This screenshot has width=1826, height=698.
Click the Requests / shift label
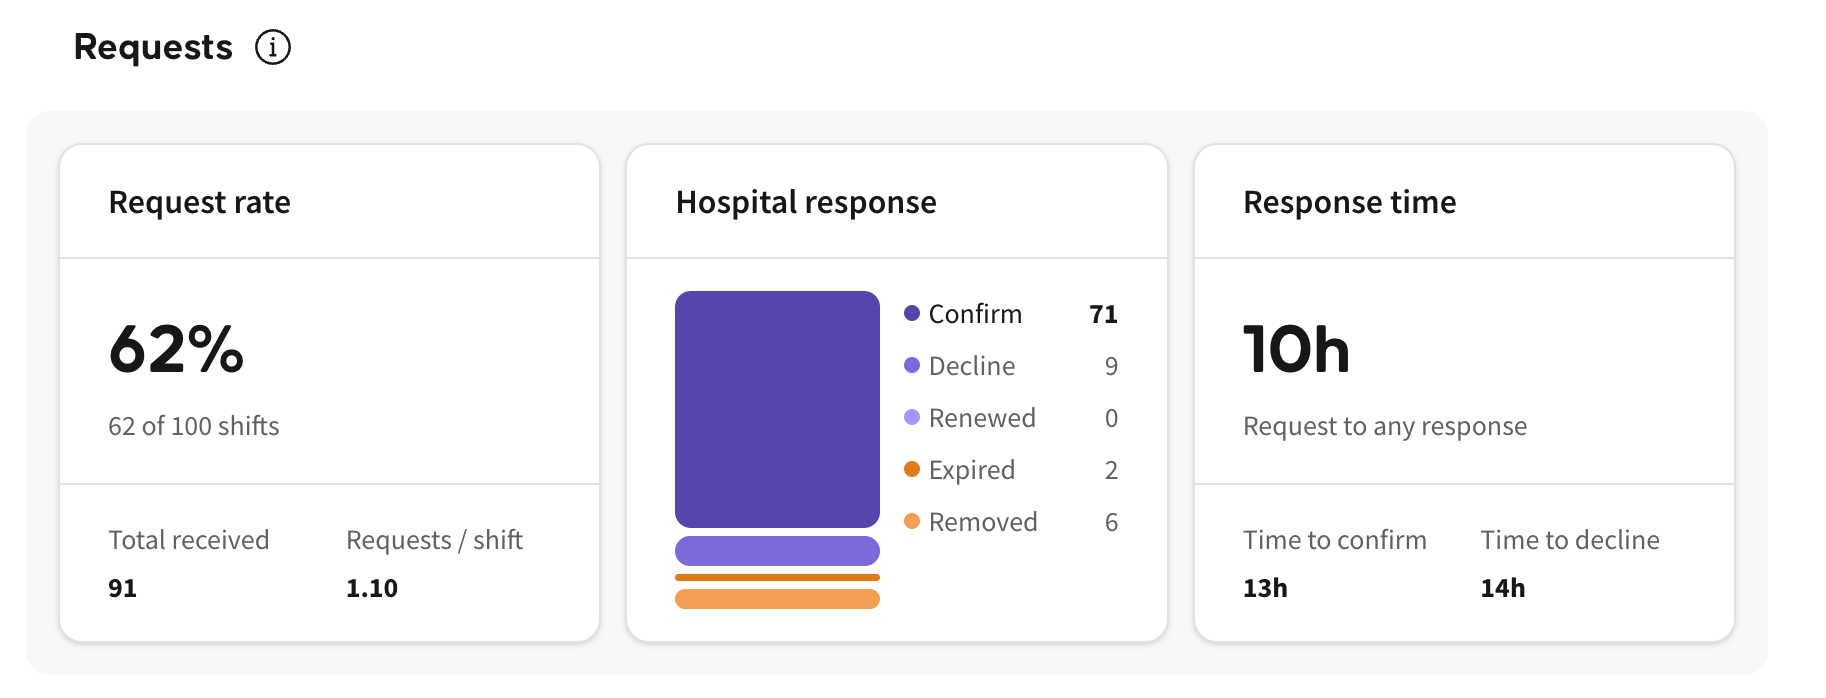click(434, 540)
